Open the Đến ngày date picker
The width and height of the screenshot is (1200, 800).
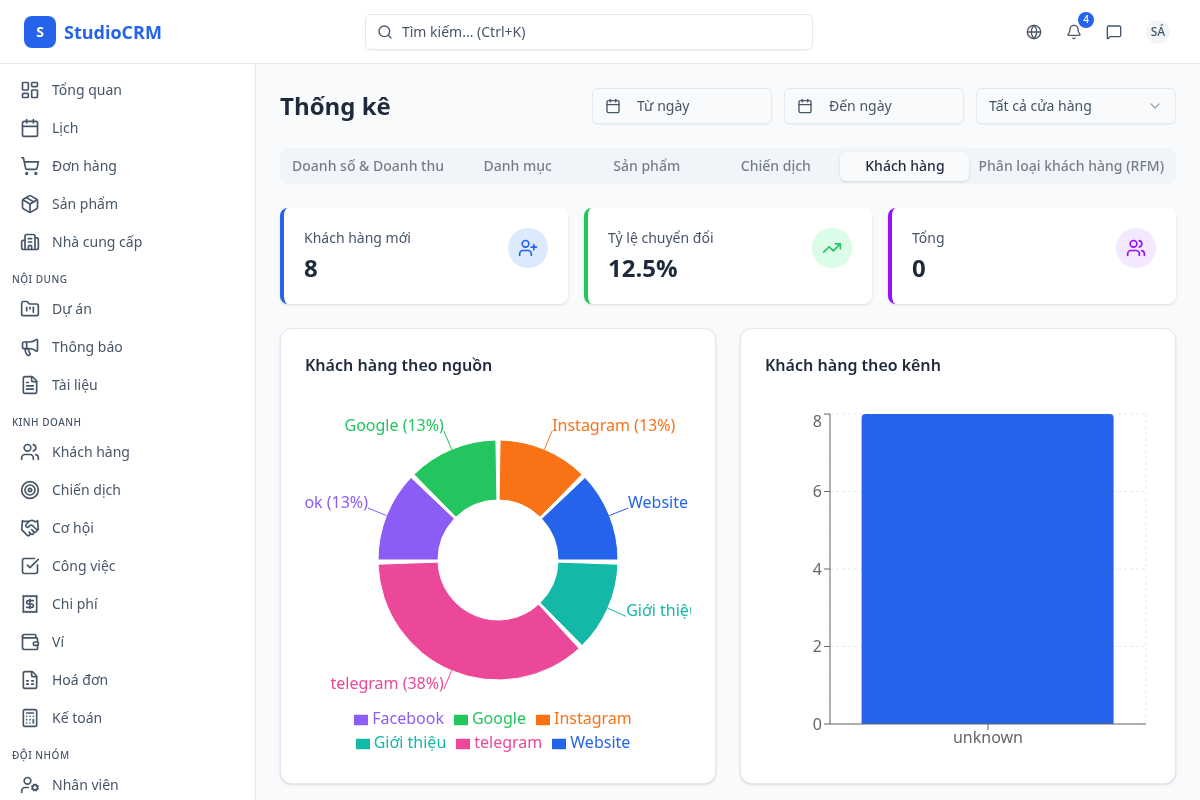pyautogui.click(x=873, y=106)
